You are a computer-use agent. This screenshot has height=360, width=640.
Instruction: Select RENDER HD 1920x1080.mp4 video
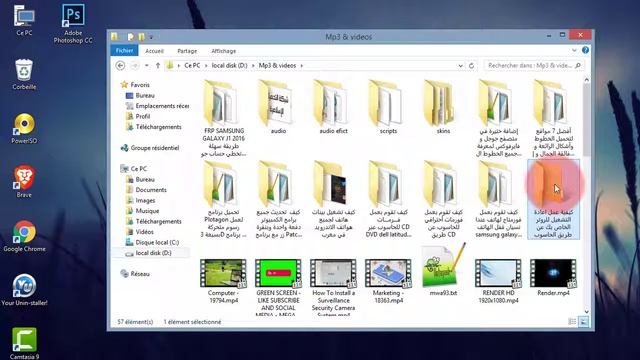click(x=498, y=281)
